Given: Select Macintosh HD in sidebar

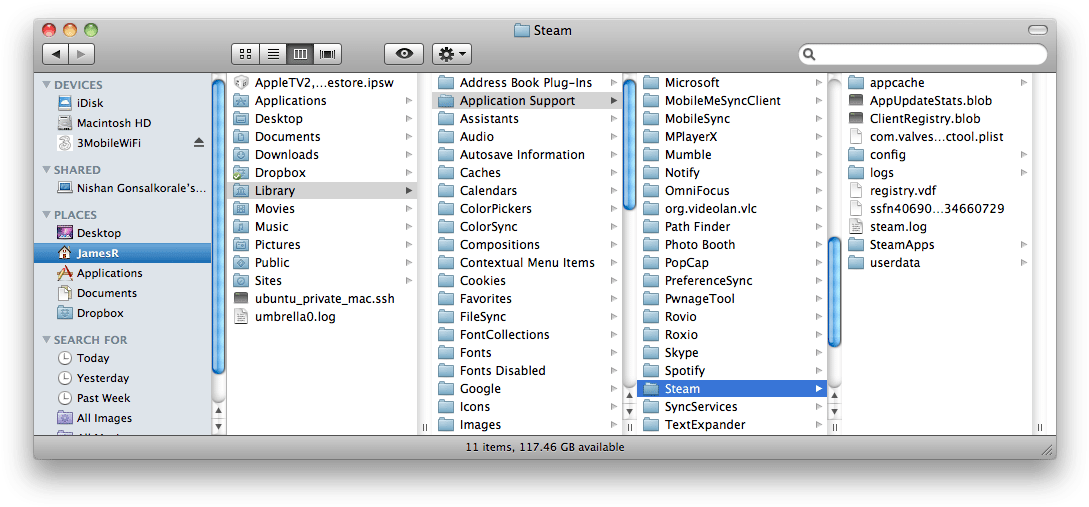Looking at the screenshot, I should tap(113, 123).
